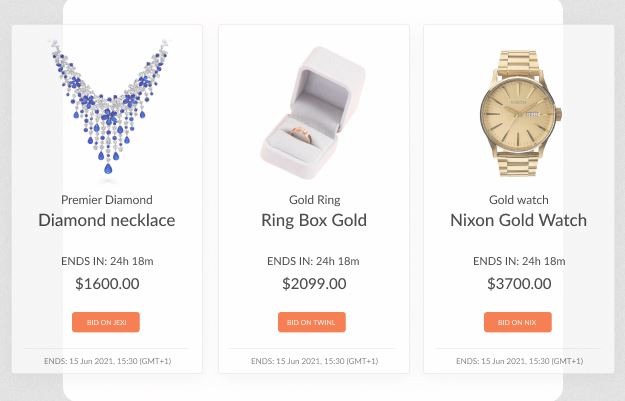Screen dimensions: 625x401
Task: Select the Diamond necklace title
Action: [x=107, y=220]
